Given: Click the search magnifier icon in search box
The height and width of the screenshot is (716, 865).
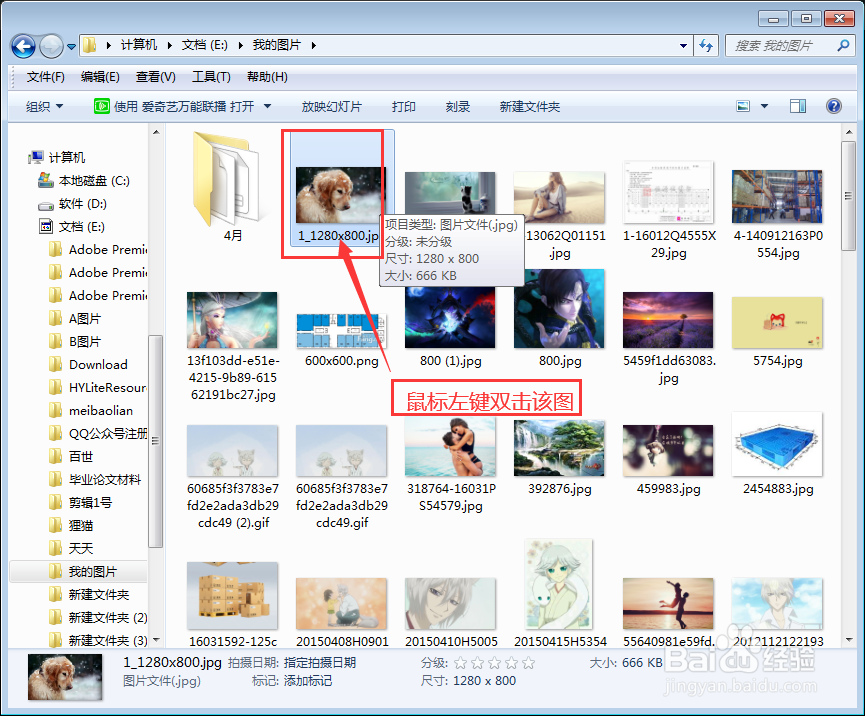Looking at the screenshot, I should [845, 45].
